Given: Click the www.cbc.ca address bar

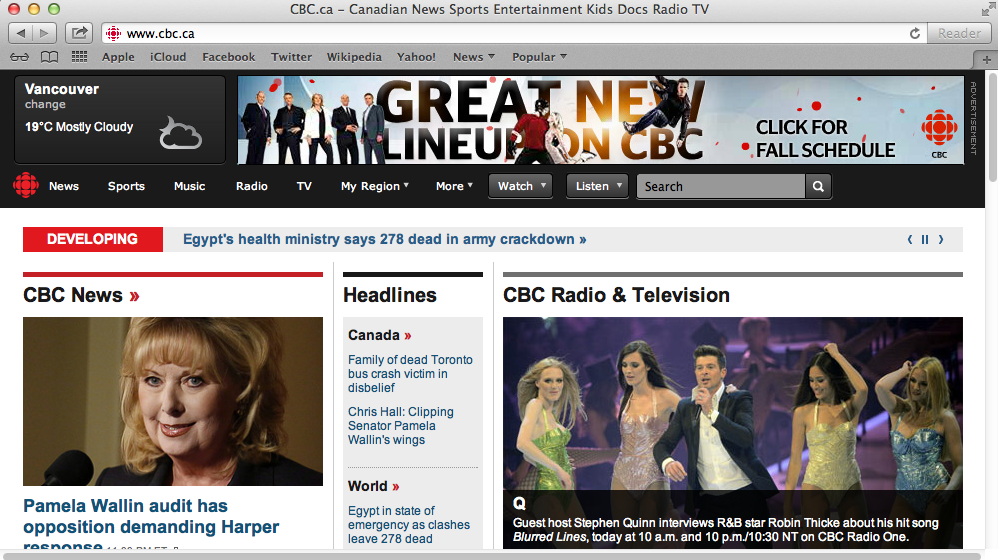Looking at the screenshot, I should (x=509, y=33).
